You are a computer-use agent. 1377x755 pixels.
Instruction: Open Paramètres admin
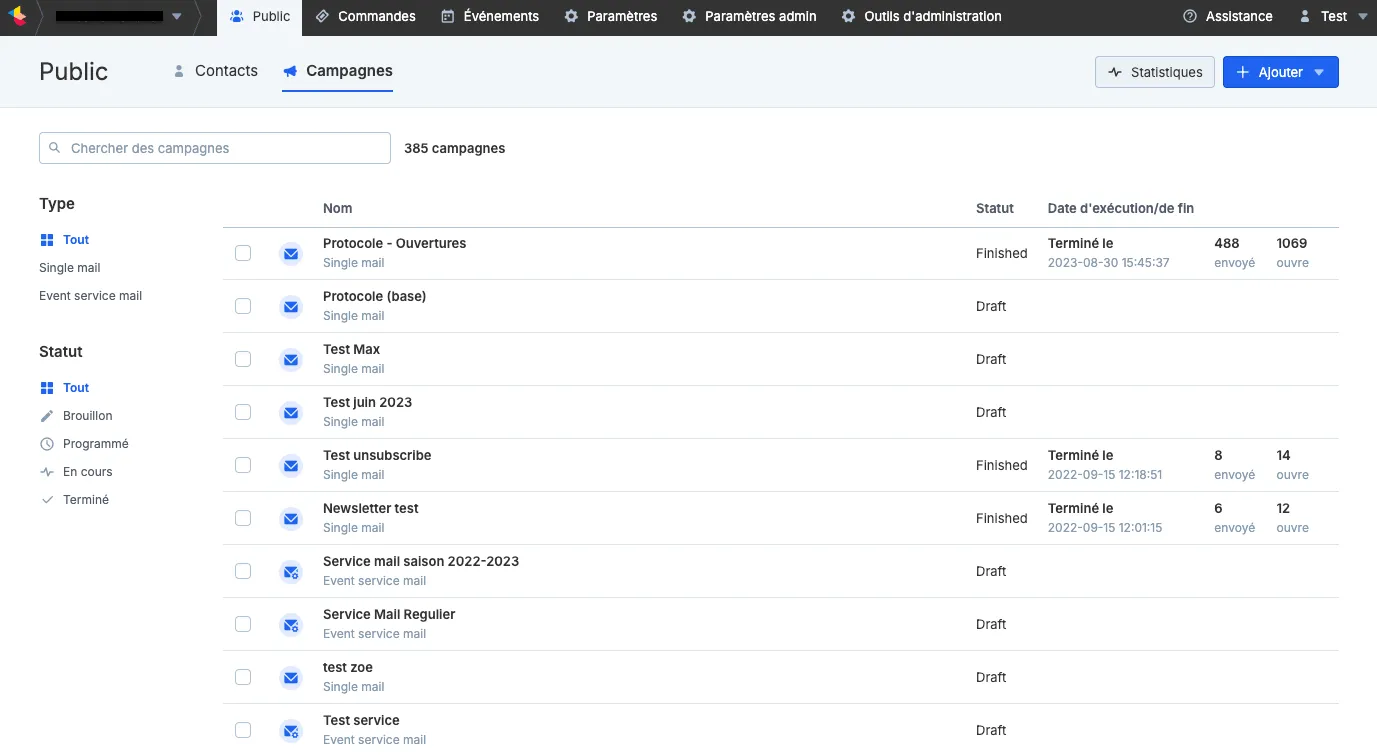click(x=749, y=16)
